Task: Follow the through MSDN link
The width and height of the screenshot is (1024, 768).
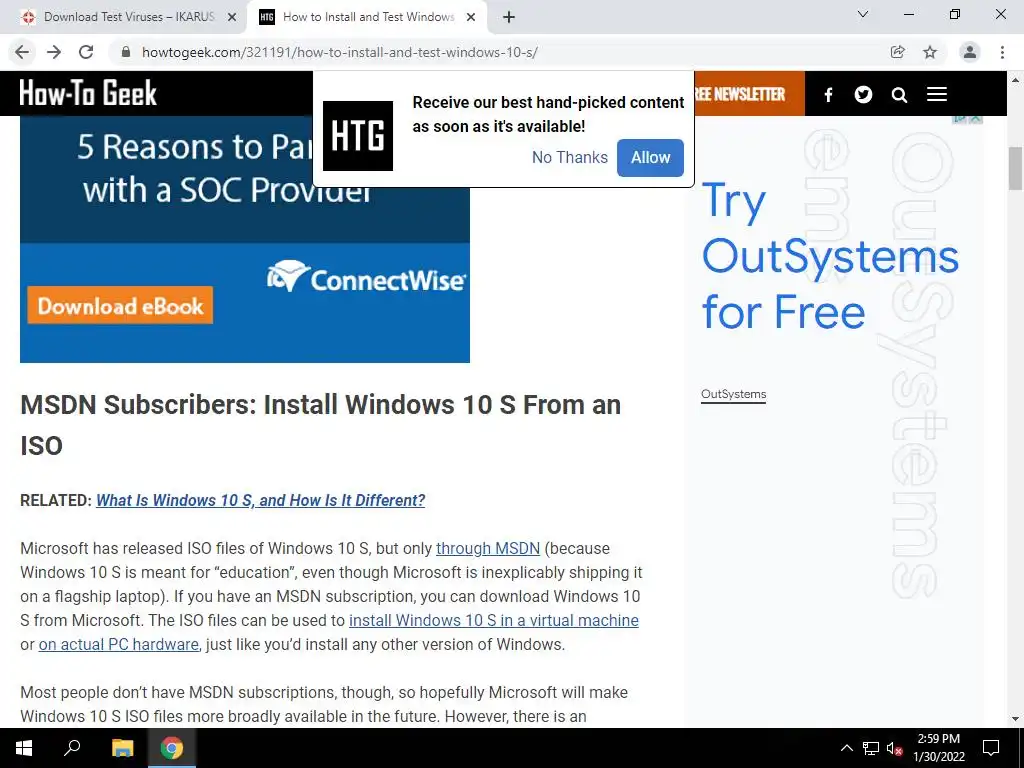Action: (488, 549)
